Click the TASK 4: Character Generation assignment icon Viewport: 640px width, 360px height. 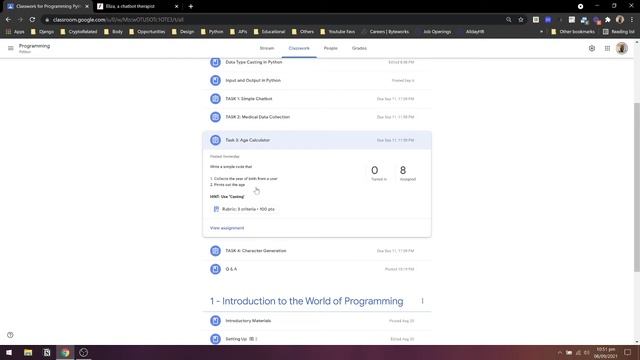[215, 251]
